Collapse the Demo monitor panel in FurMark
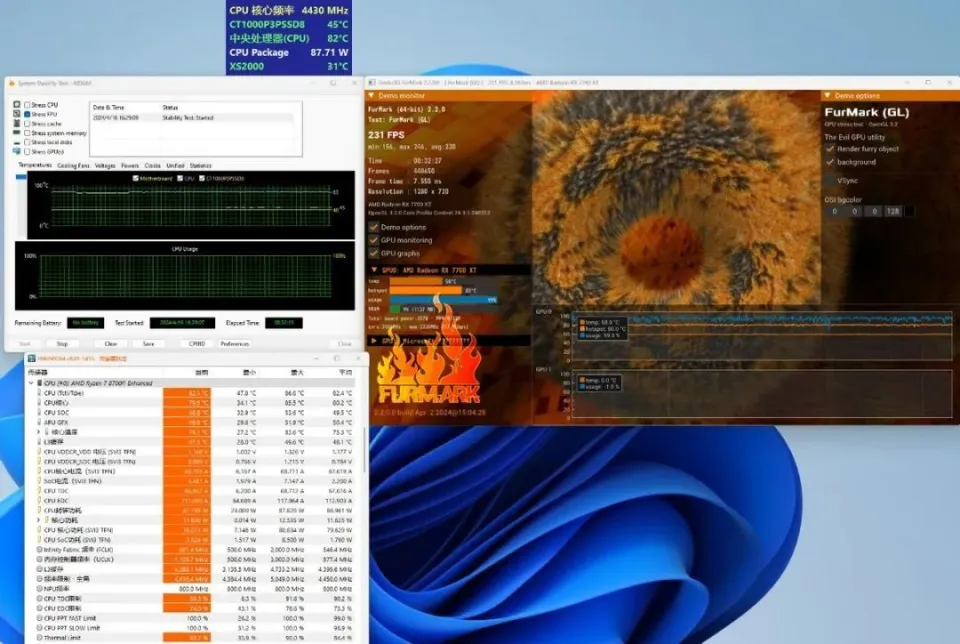This screenshot has width=960, height=644. [371, 95]
